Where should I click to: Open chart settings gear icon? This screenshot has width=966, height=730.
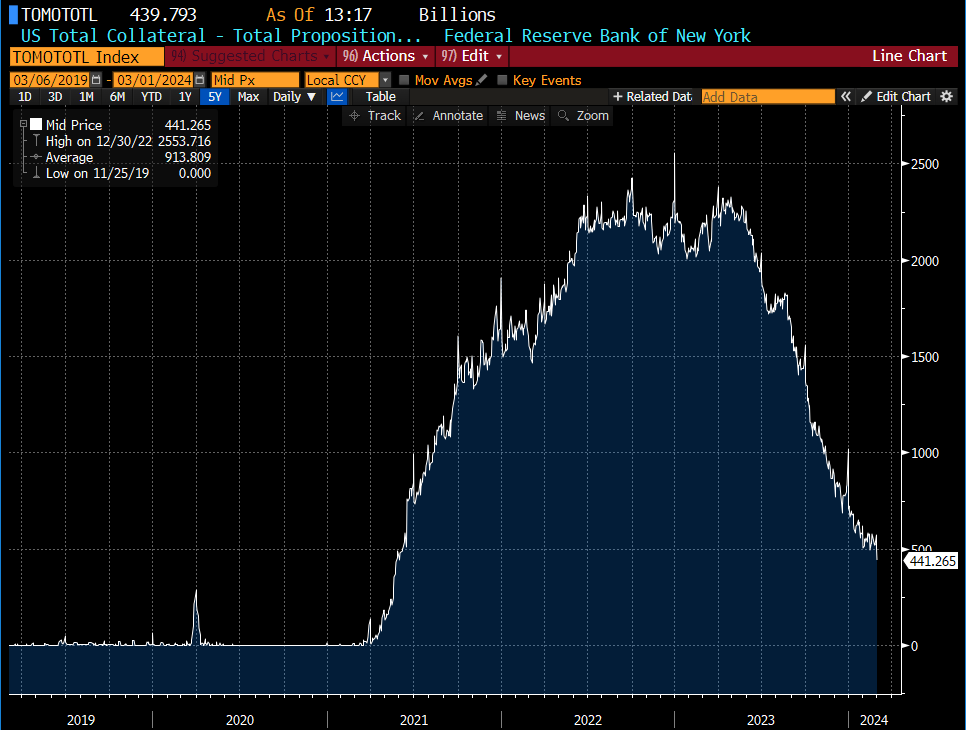947,97
